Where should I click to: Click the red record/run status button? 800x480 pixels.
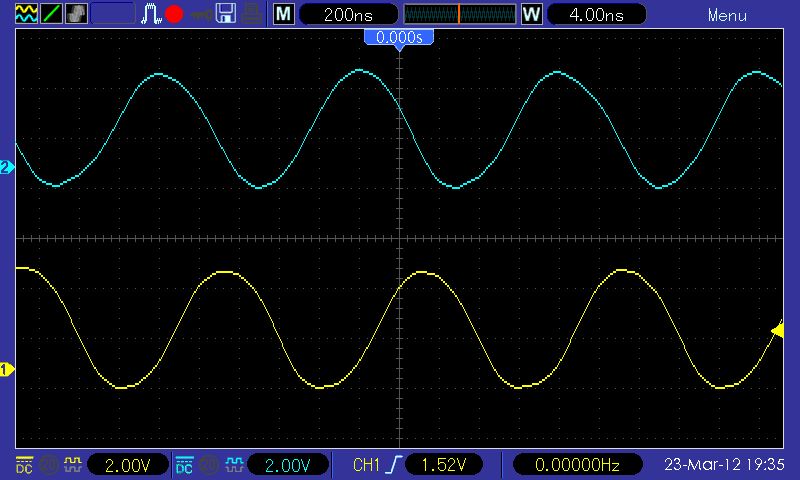click(174, 14)
